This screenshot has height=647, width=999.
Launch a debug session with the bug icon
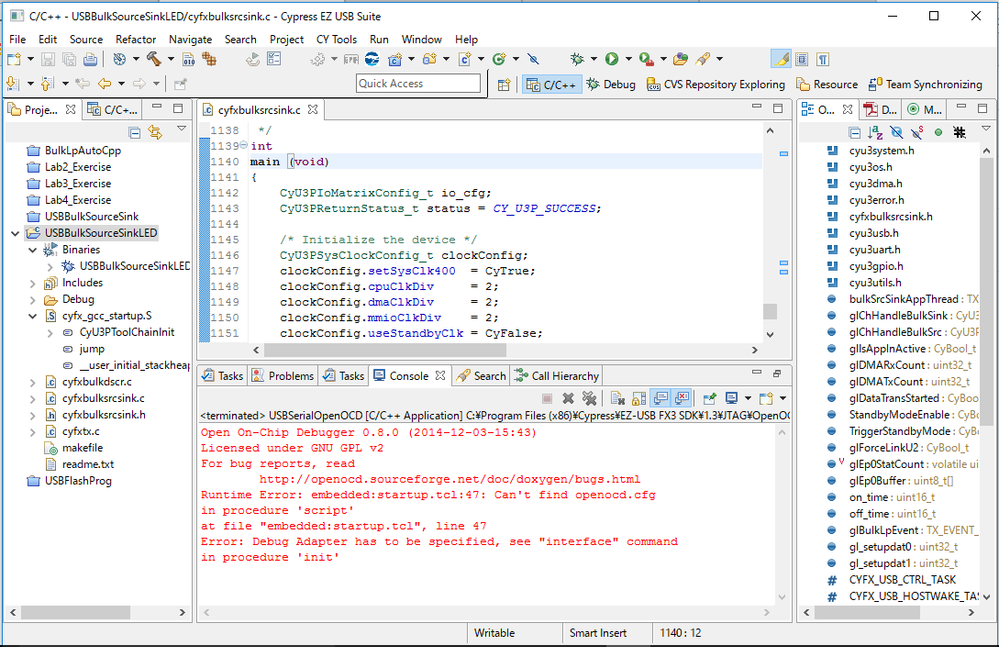(x=575, y=57)
